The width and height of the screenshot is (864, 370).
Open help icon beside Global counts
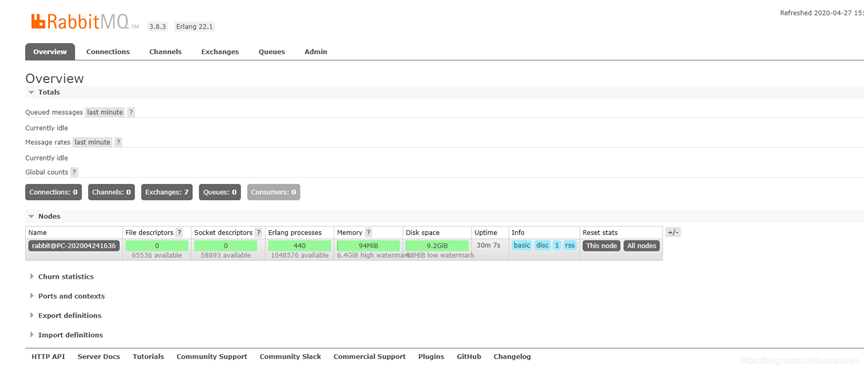[x=74, y=172]
